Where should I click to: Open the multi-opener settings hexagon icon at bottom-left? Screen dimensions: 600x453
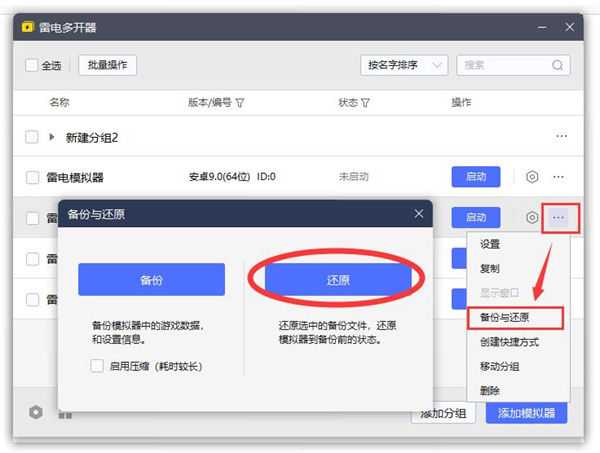pos(36,412)
